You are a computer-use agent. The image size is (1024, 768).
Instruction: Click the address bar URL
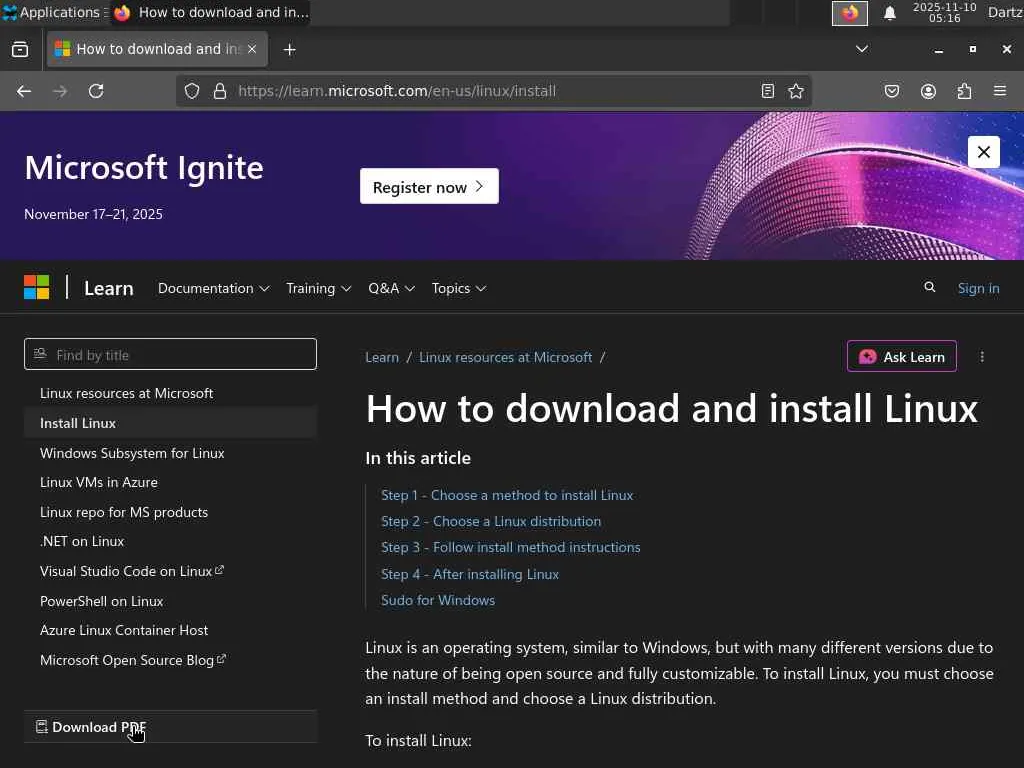click(x=397, y=91)
